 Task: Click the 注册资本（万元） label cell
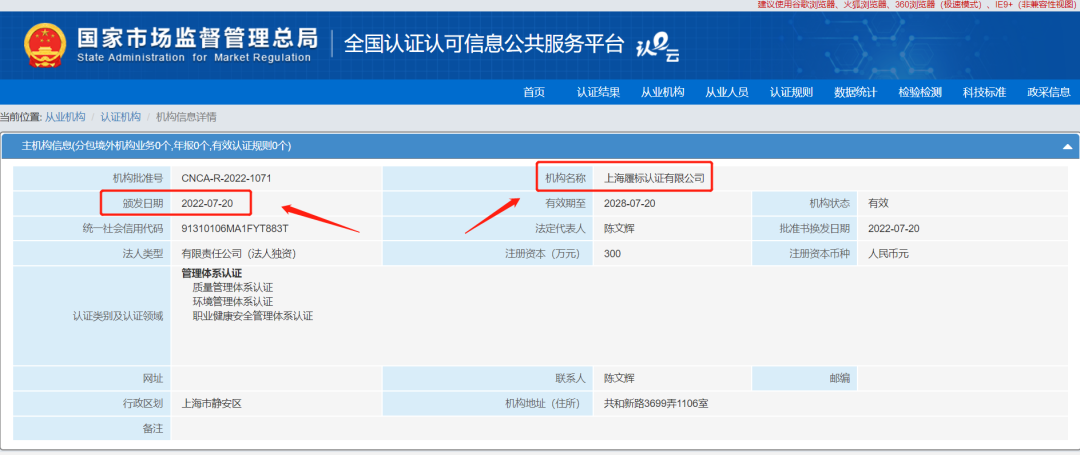(x=487, y=254)
